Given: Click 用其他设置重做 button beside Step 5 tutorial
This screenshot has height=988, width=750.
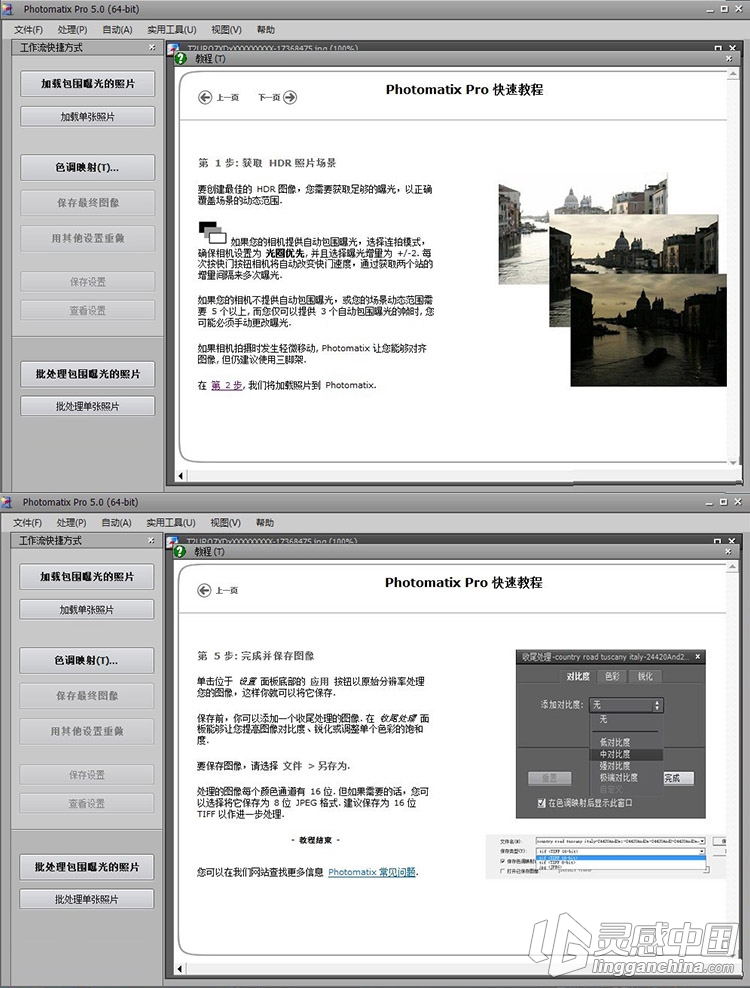Looking at the screenshot, I should coord(87,731).
